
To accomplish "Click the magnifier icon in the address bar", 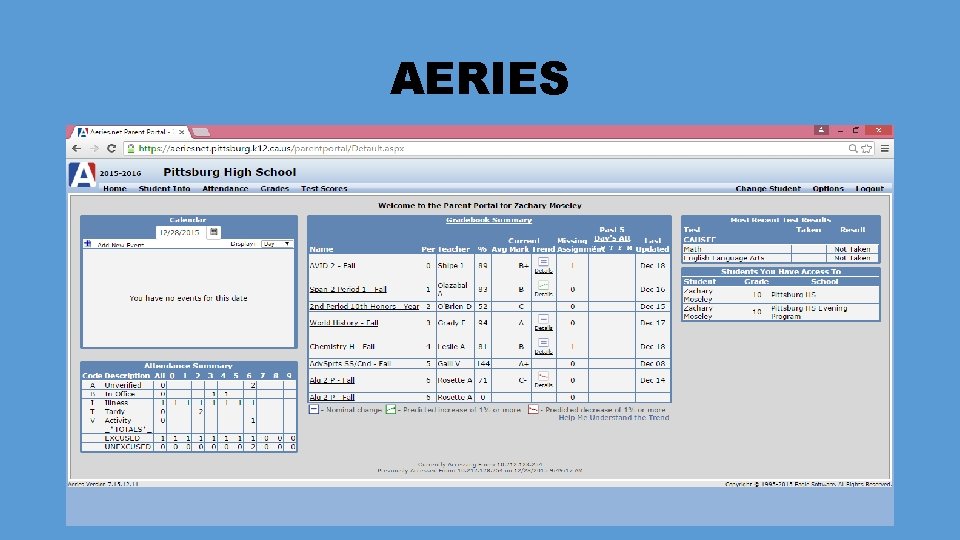I will 852,148.
